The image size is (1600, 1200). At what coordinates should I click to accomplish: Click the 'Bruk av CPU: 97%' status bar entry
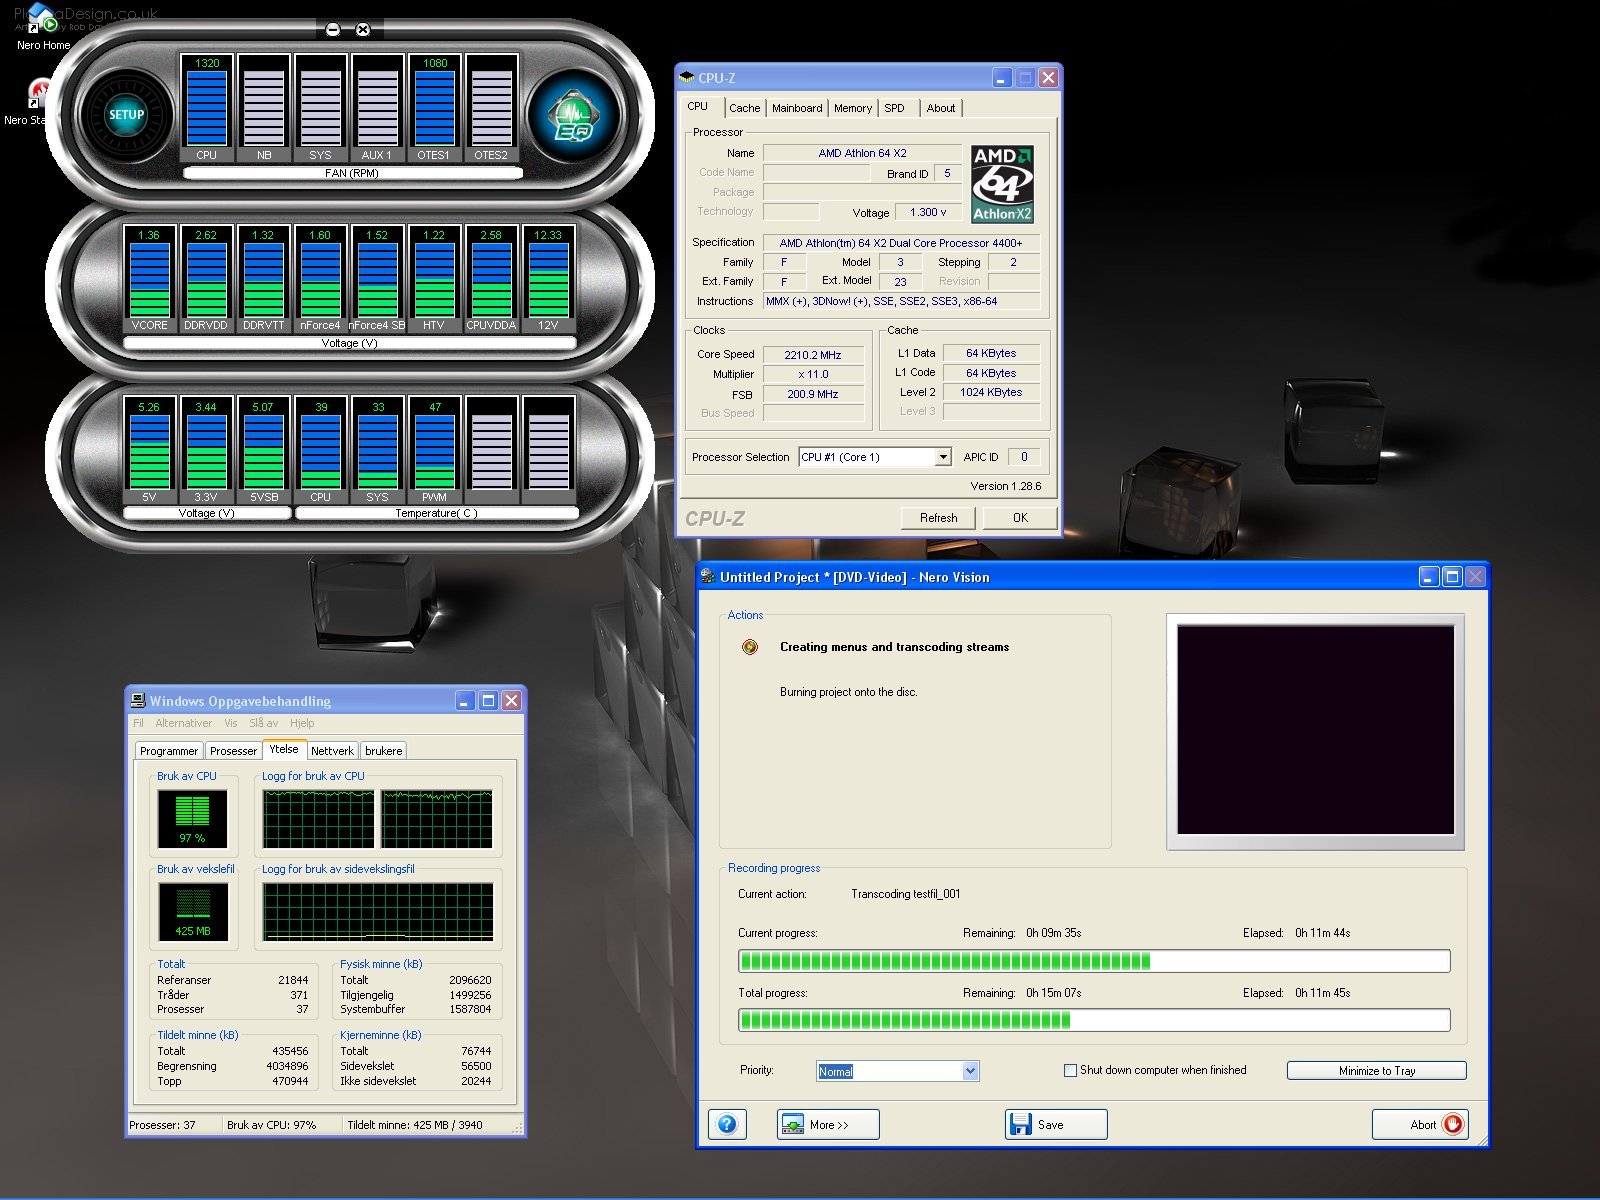[271, 1125]
